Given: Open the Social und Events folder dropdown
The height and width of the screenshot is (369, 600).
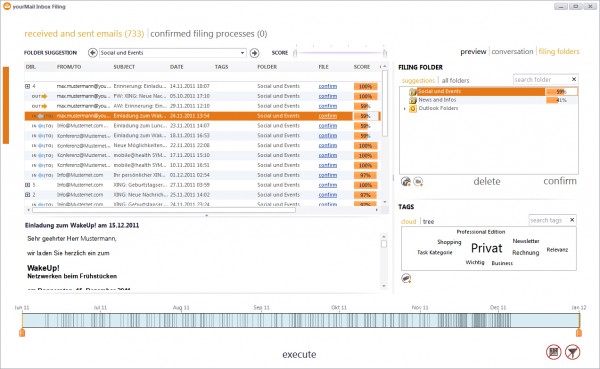Looking at the screenshot, I should (243, 53).
